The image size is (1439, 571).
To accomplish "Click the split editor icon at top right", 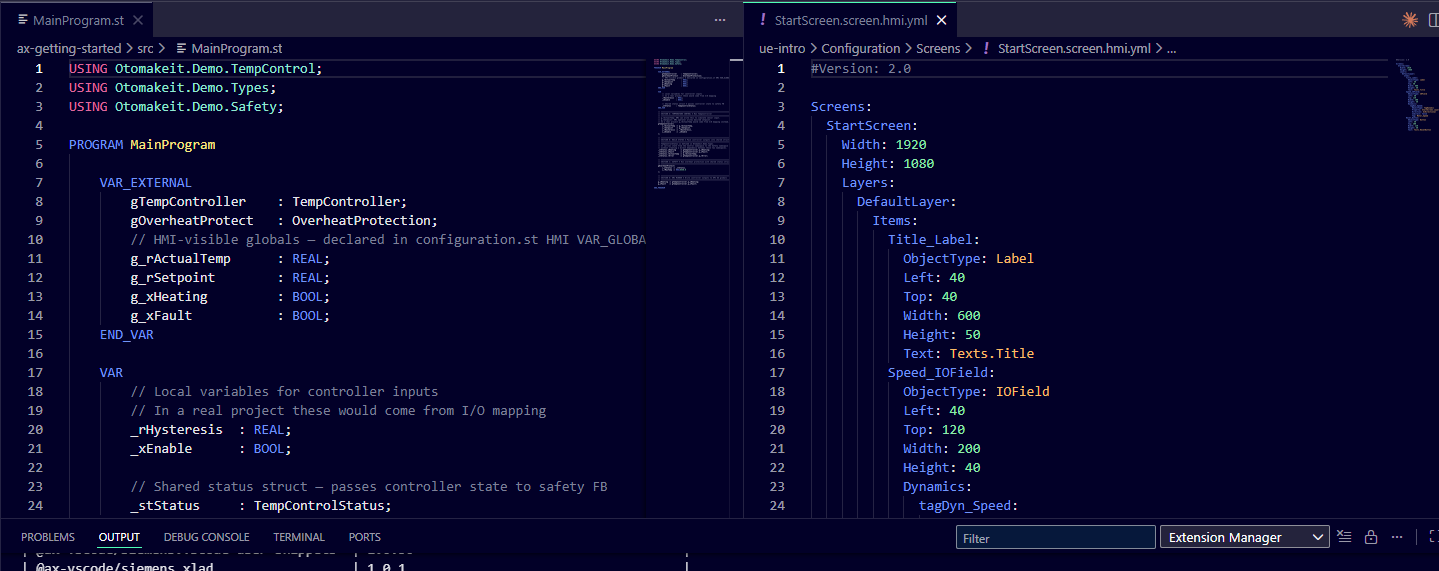I will [x=1435, y=20].
